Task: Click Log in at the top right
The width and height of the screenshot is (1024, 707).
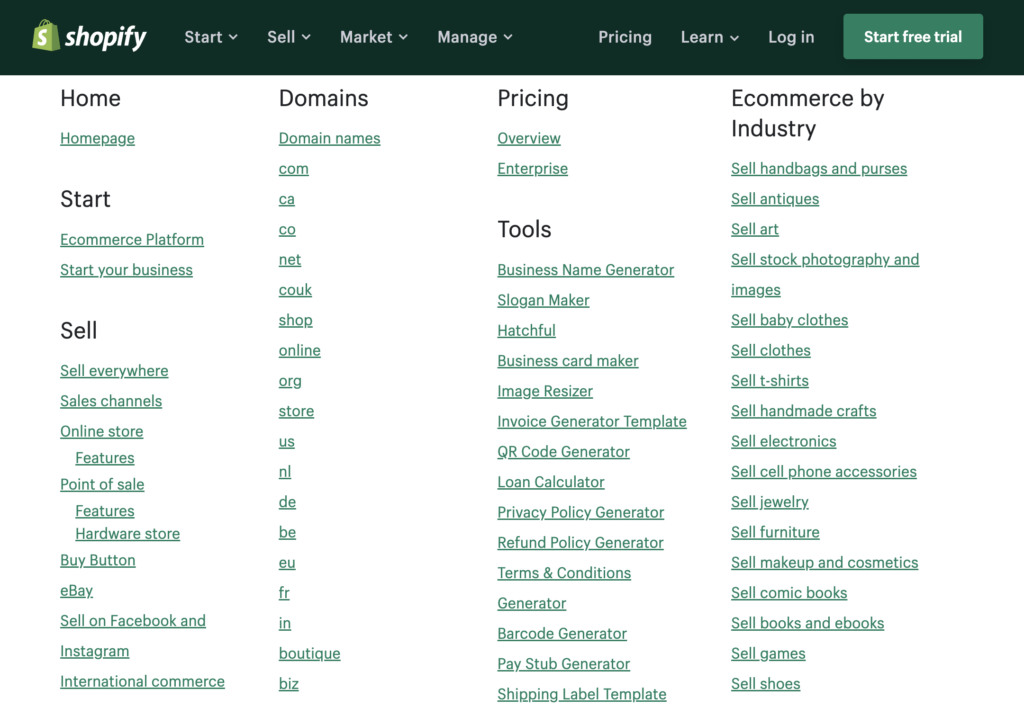Action: click(x=791, y=37)
